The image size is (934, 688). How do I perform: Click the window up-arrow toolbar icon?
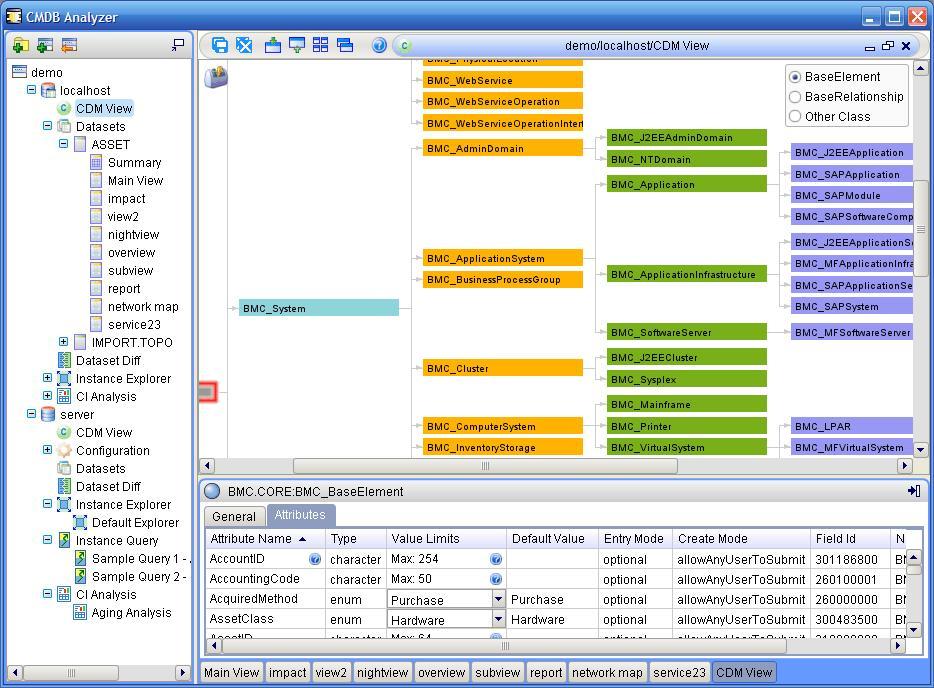[273, 45]
